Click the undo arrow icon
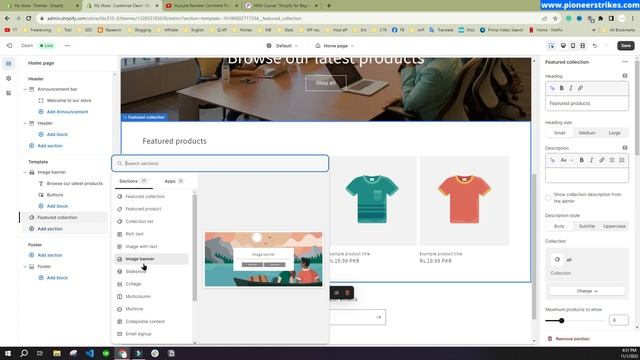Viewport: 640px width, 360px height. tap(595, 46)
